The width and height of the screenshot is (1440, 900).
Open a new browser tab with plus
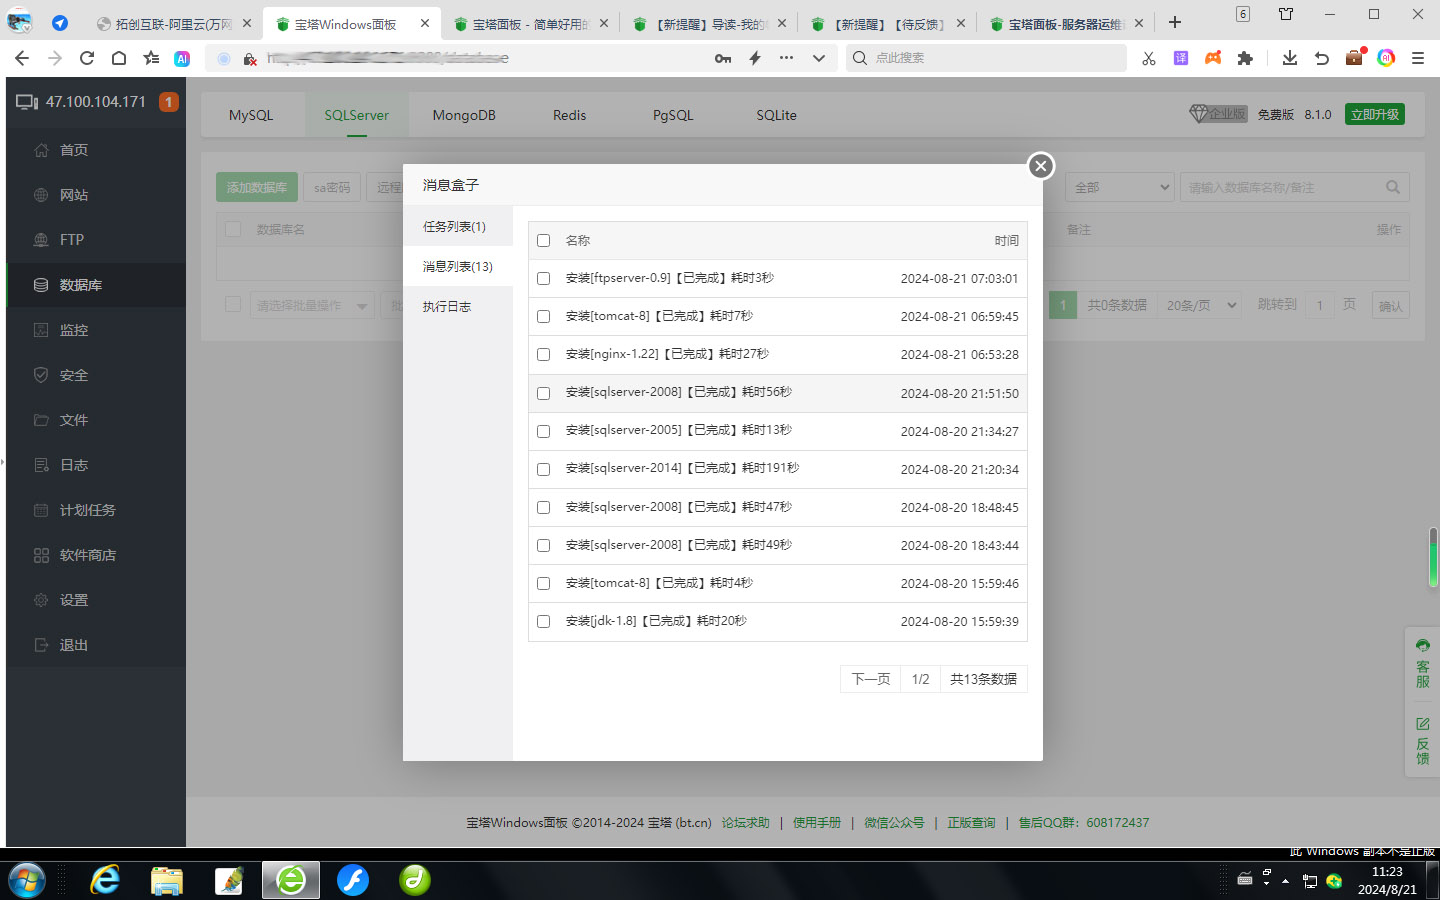[x=1175, y=22]
